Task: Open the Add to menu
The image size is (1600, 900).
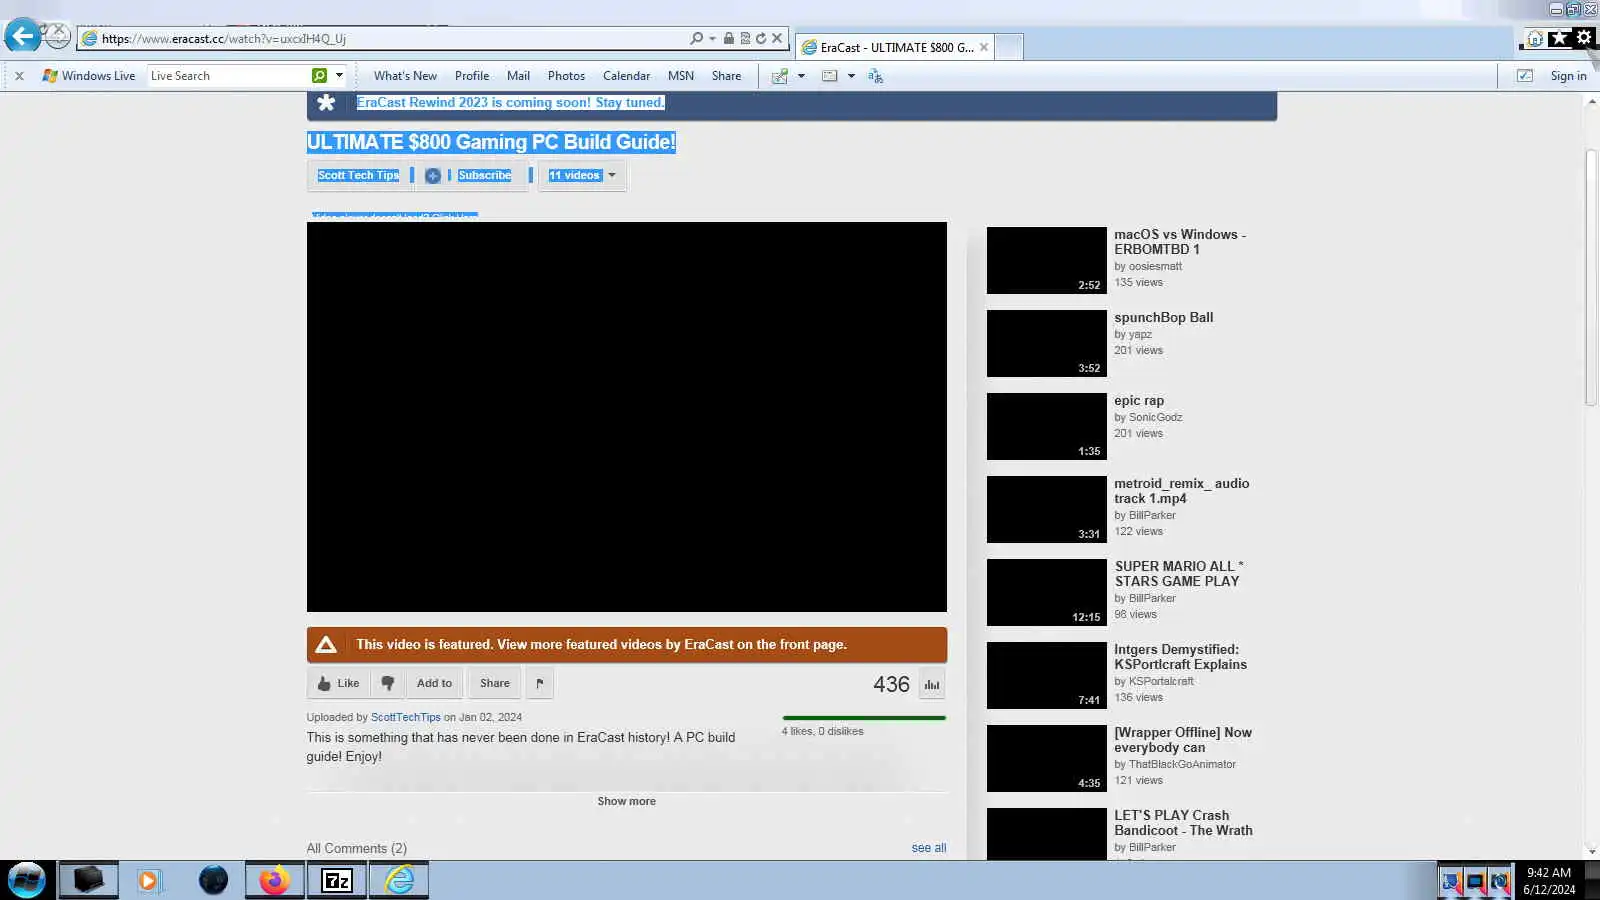Action: [434, 683]
